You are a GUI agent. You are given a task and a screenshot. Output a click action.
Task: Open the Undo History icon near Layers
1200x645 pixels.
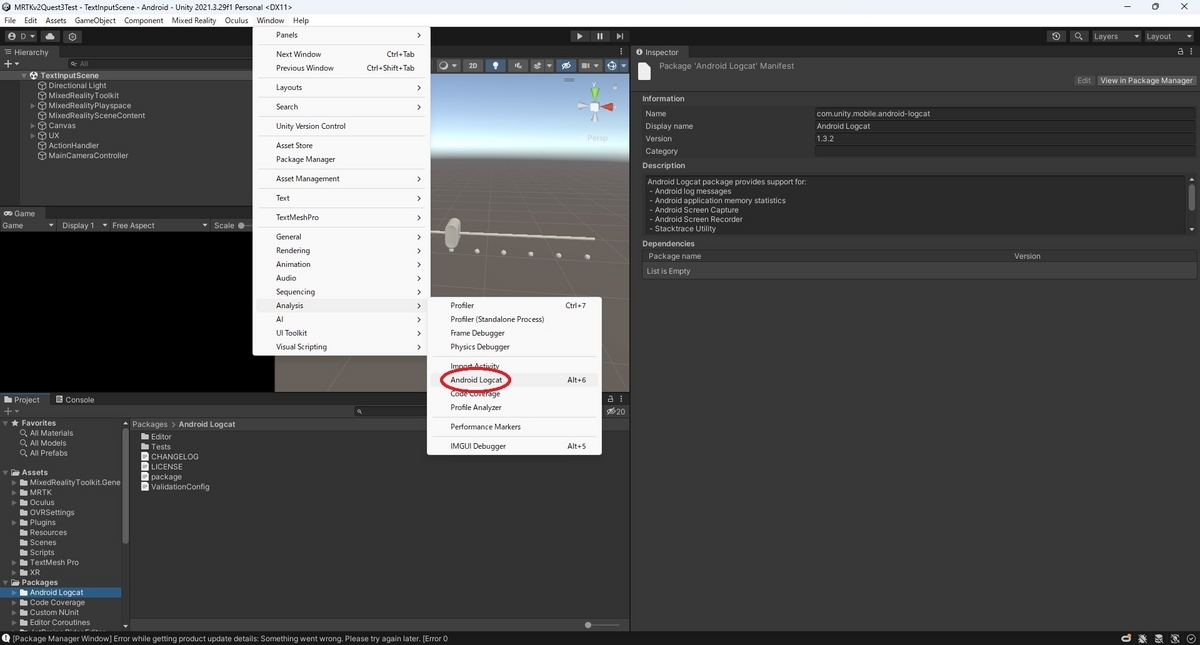pos(1056,36)
